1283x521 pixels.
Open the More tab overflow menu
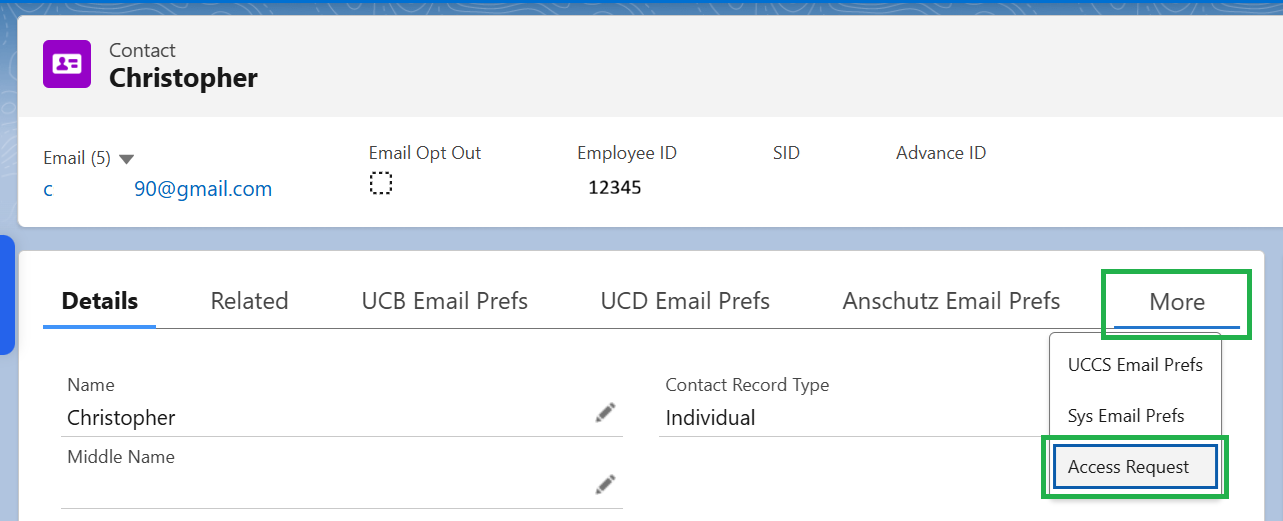1176,302
